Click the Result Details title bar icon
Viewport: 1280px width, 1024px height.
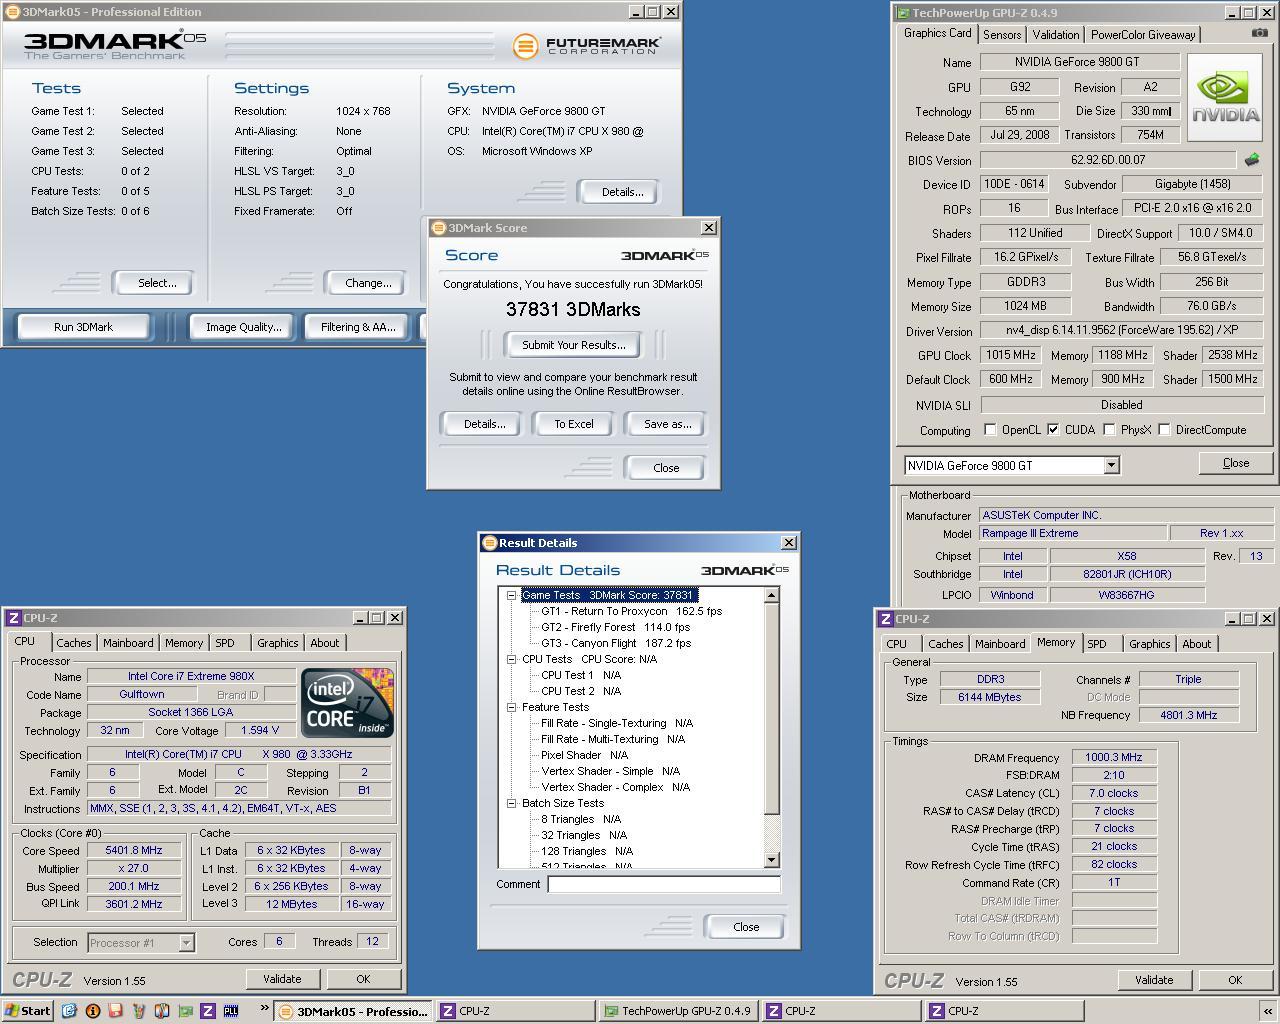tap(489, 543)
